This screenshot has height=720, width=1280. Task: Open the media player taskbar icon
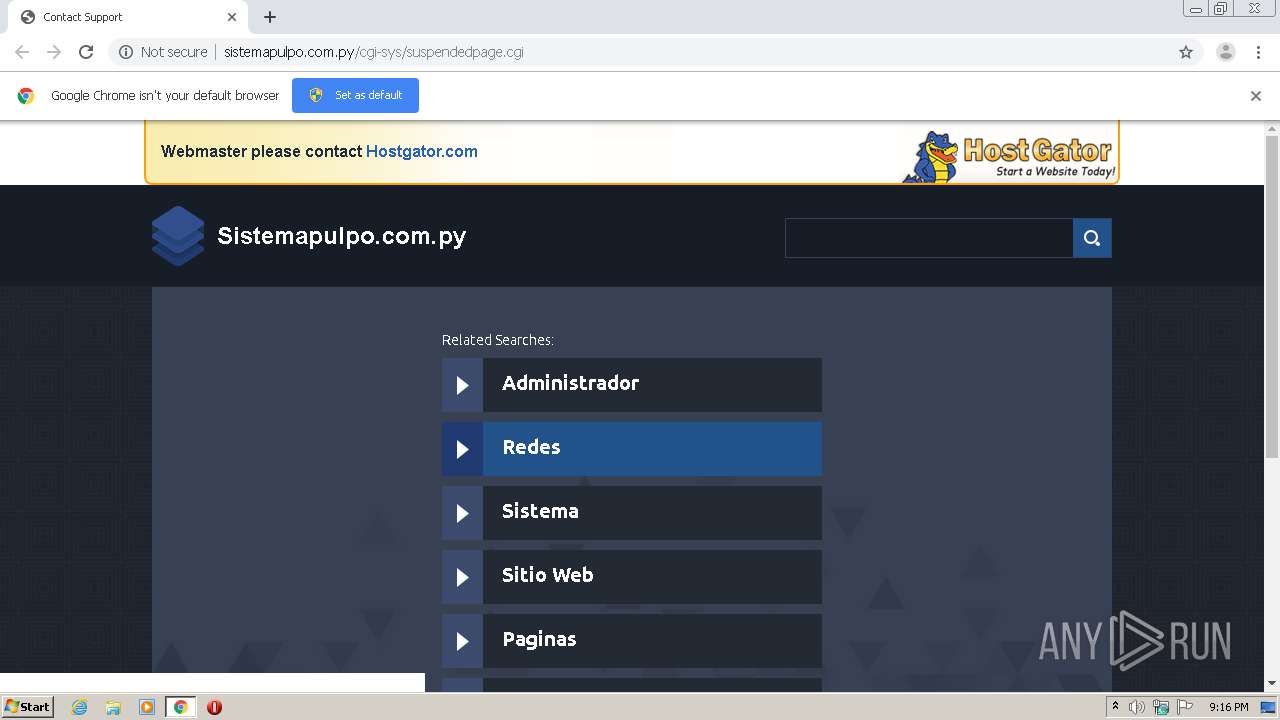click(147, 707)
